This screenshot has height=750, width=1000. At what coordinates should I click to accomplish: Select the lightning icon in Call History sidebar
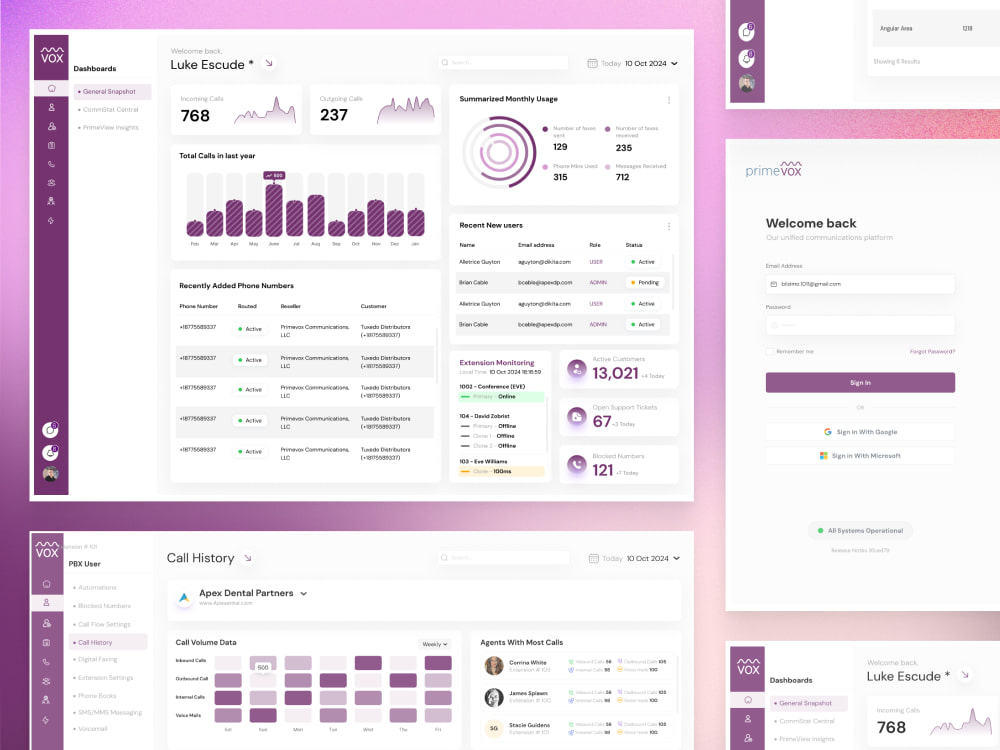(47, 720)
